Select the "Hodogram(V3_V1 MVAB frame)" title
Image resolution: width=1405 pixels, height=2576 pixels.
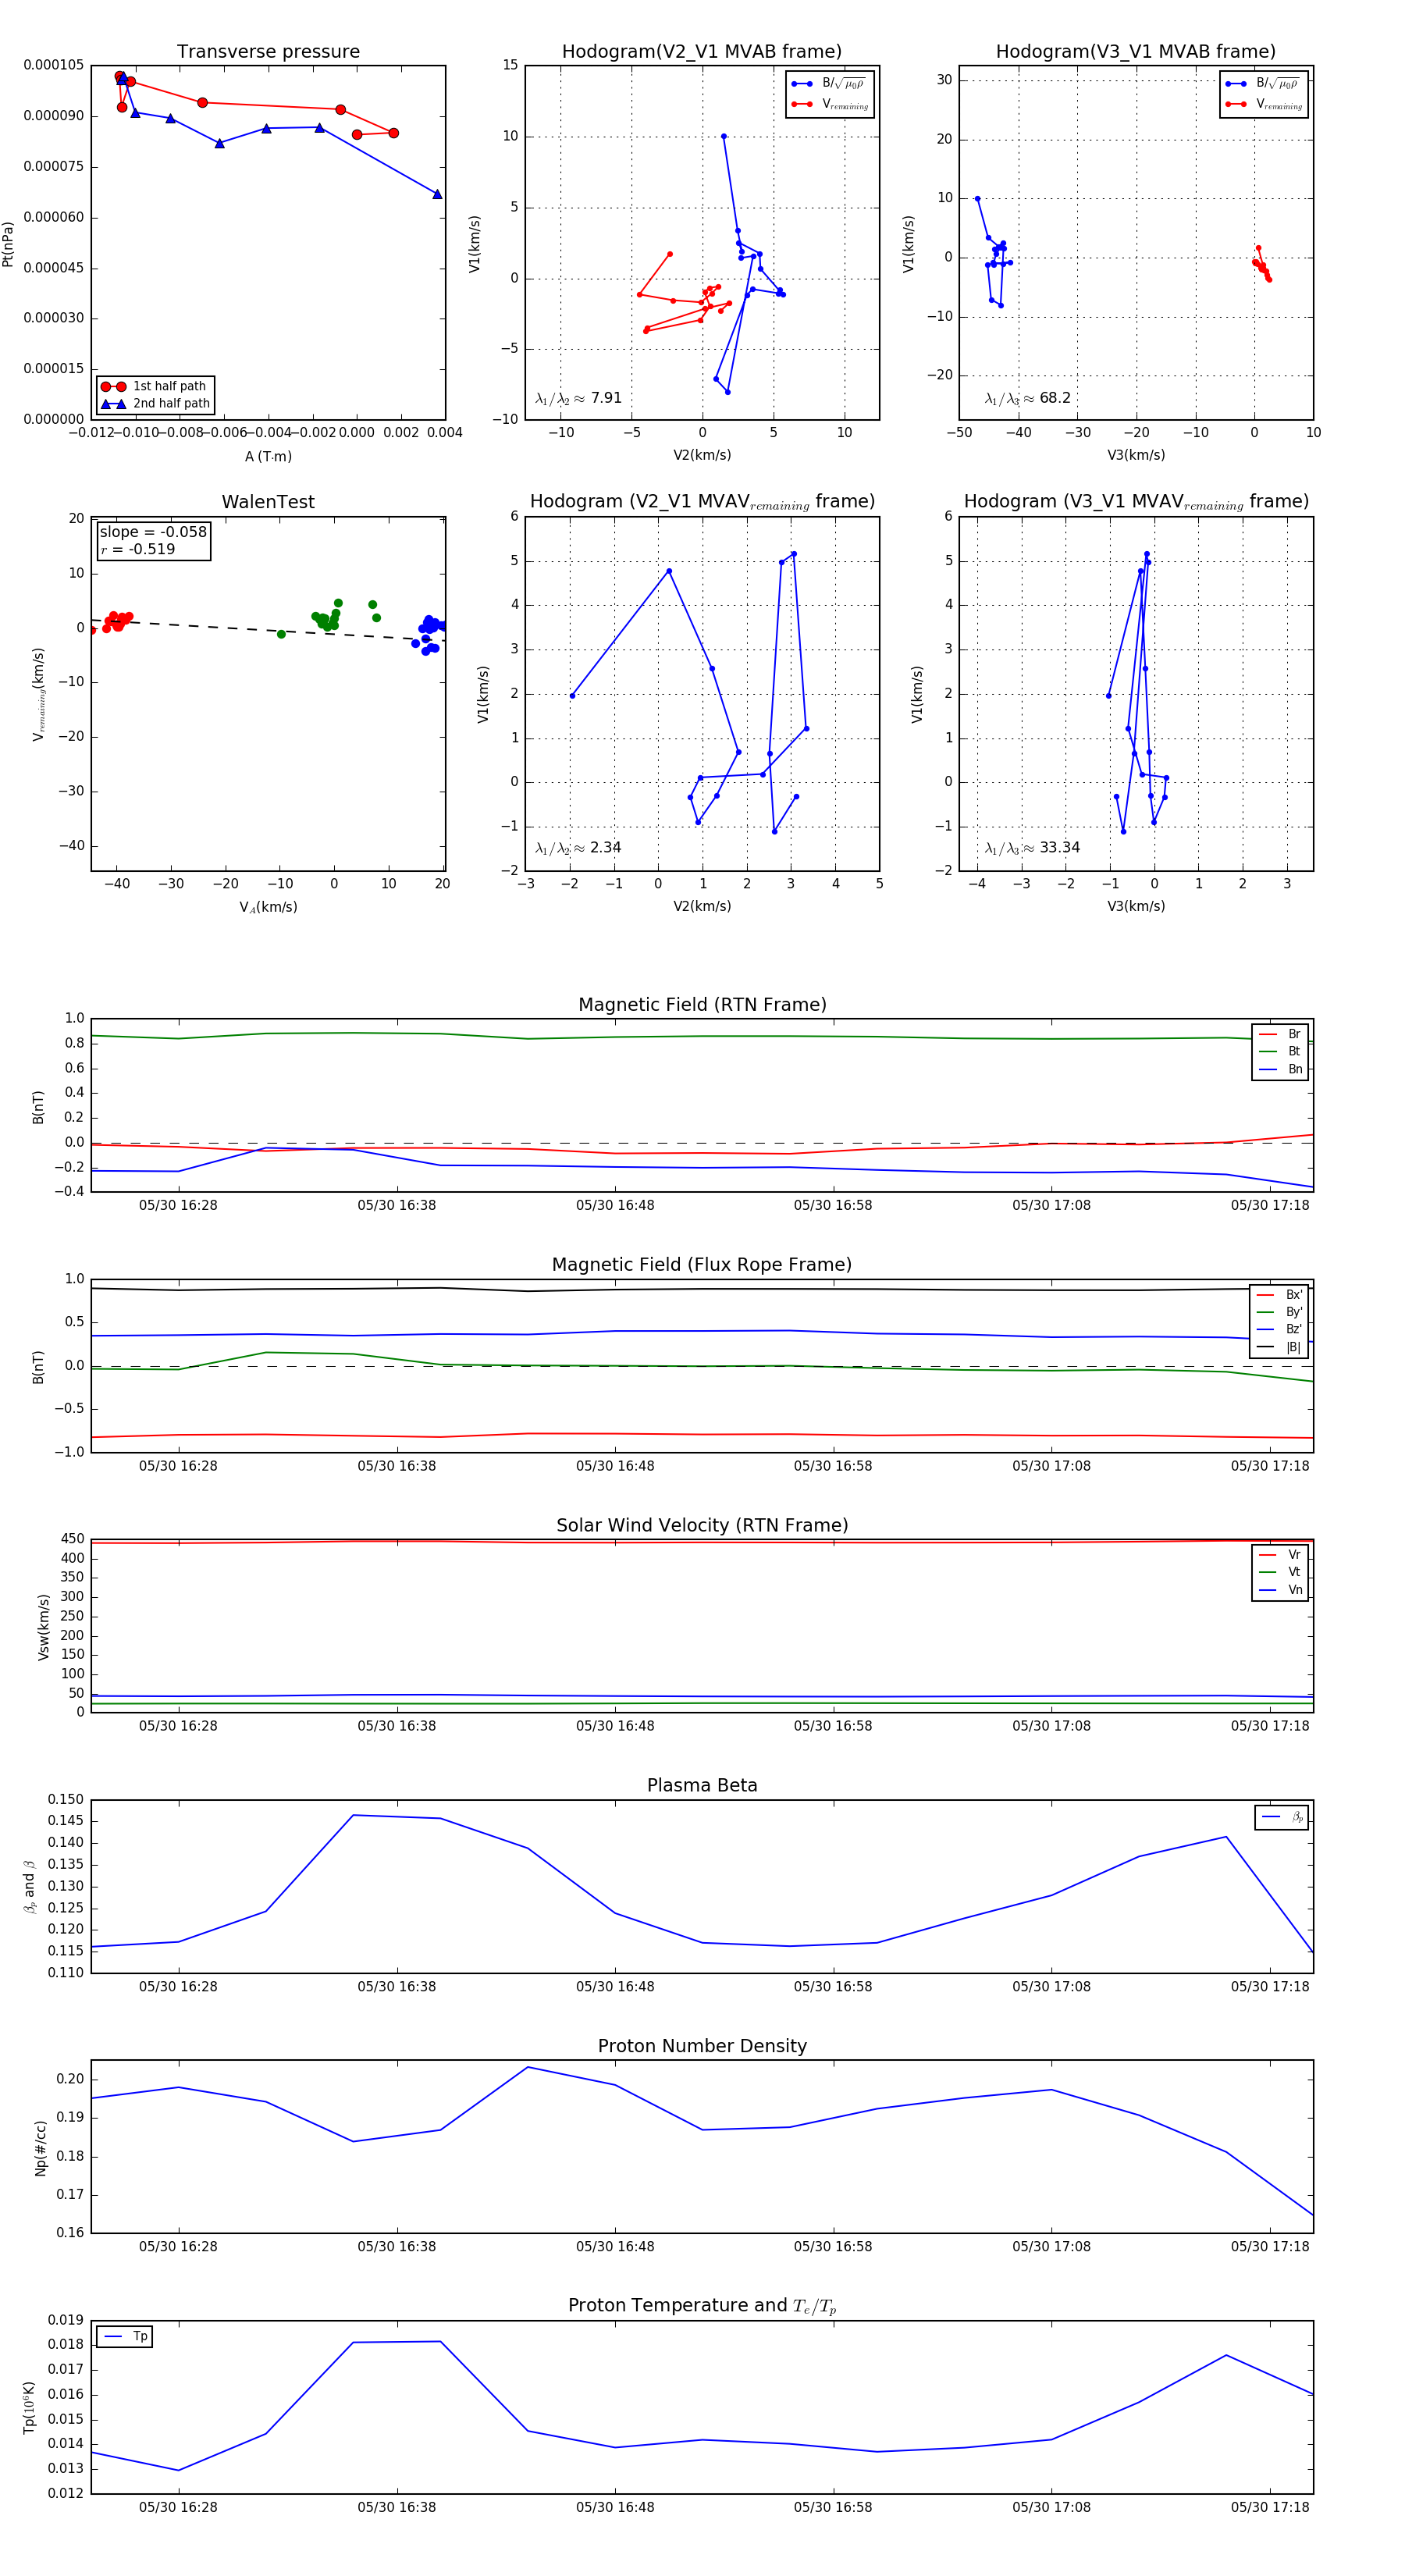pyautogui.click(x=1136, y=52)
